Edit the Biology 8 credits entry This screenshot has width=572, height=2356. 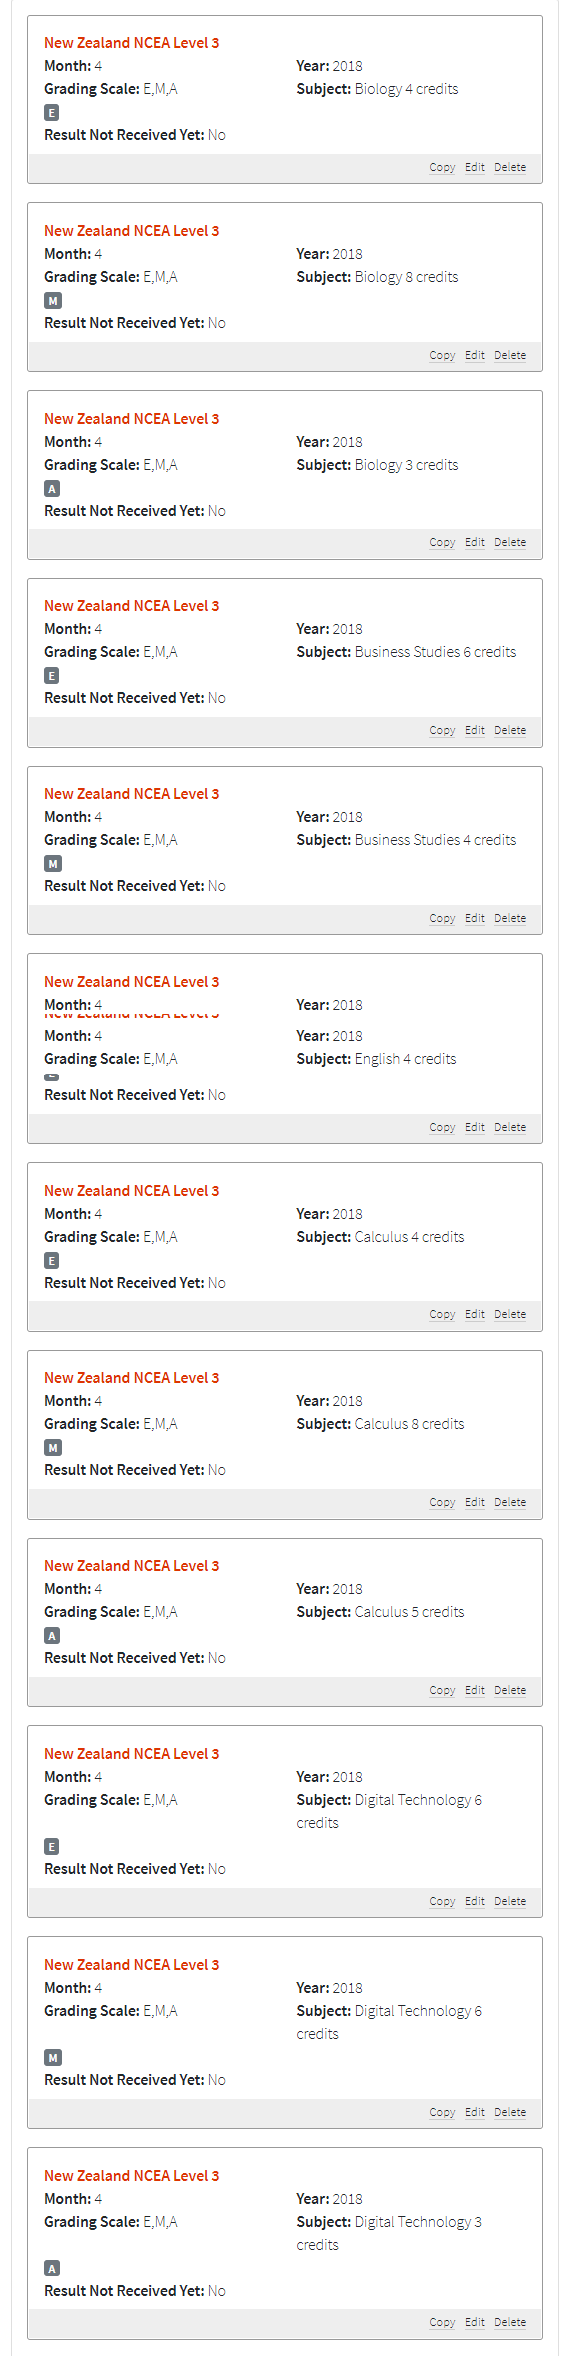point(475,356)
